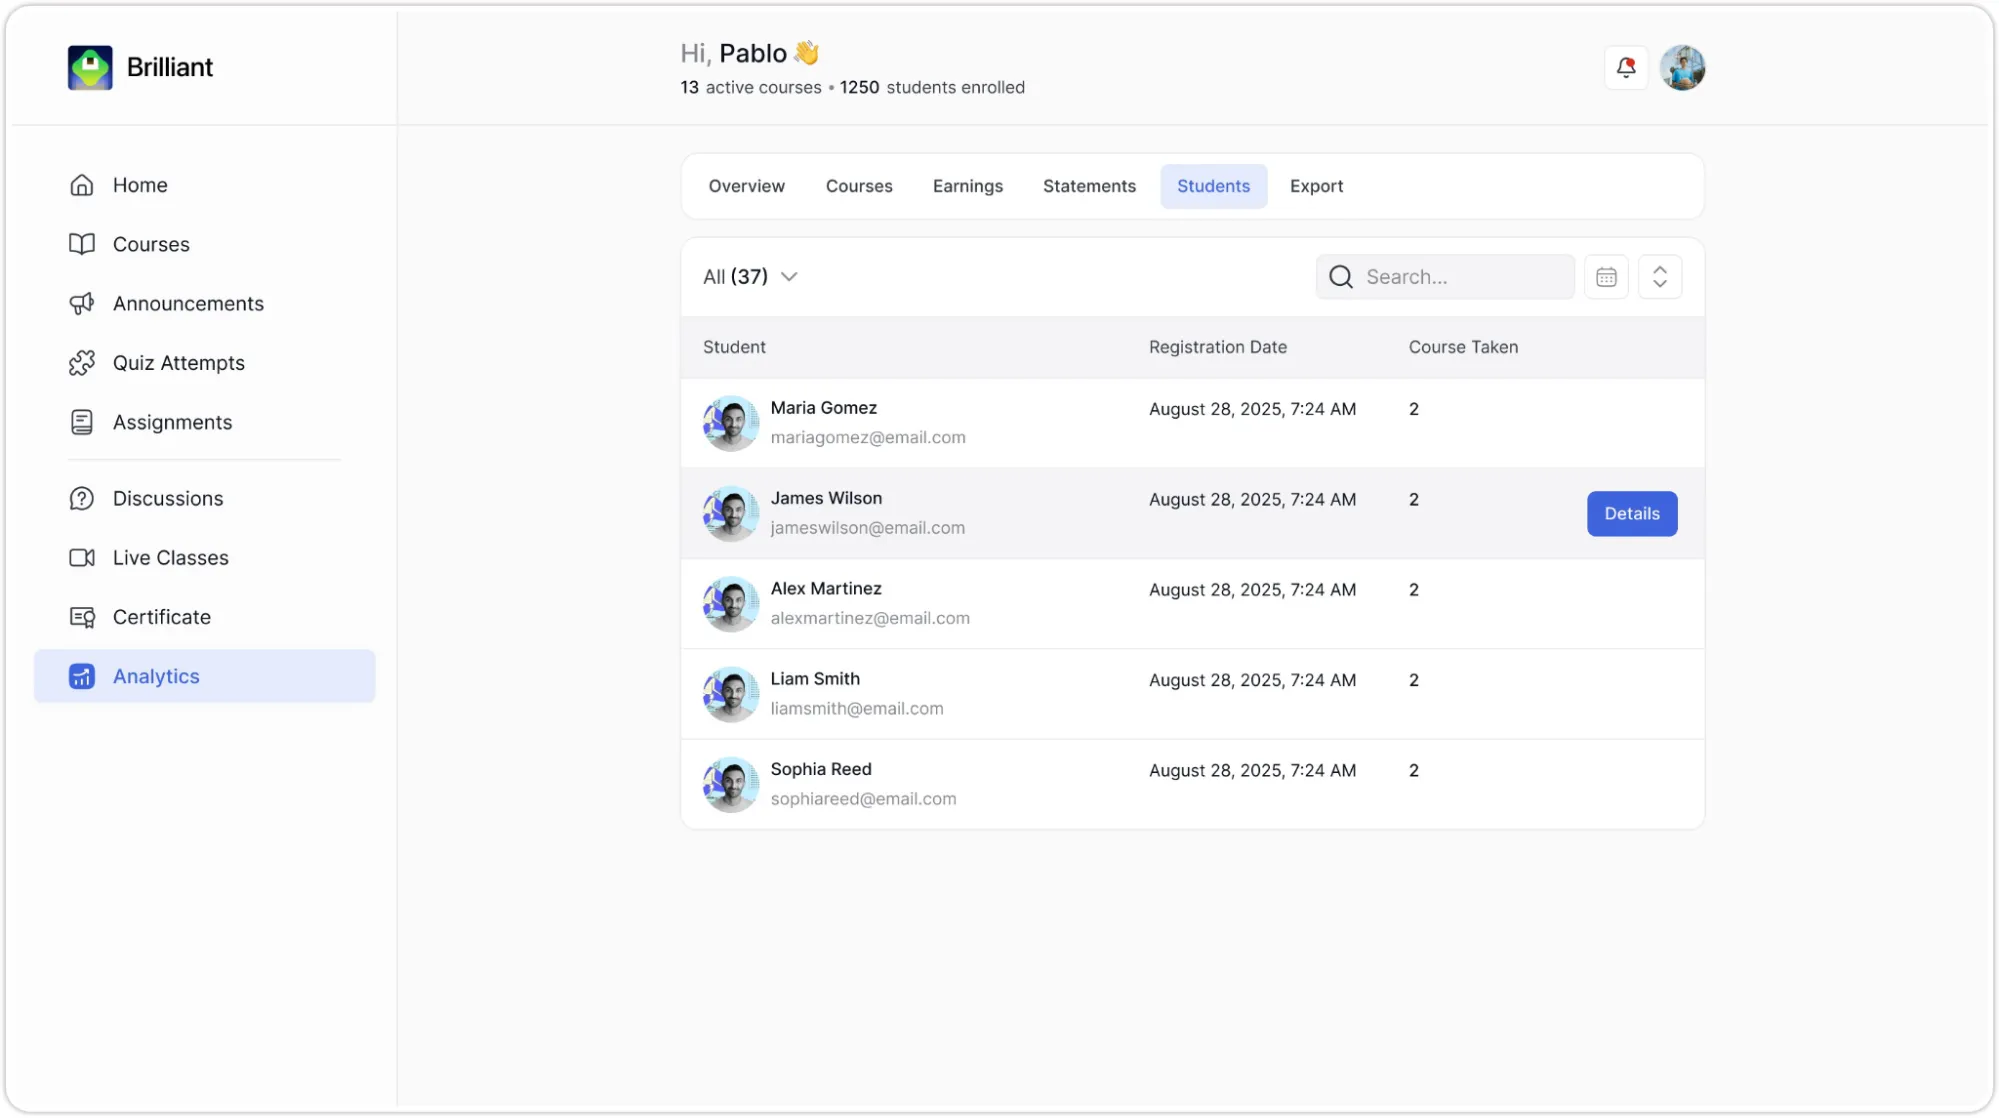The height and width of the screenshot is (1118, 1999).
Task: Select Analytics in the sidebar
Action: click(205, 676)
